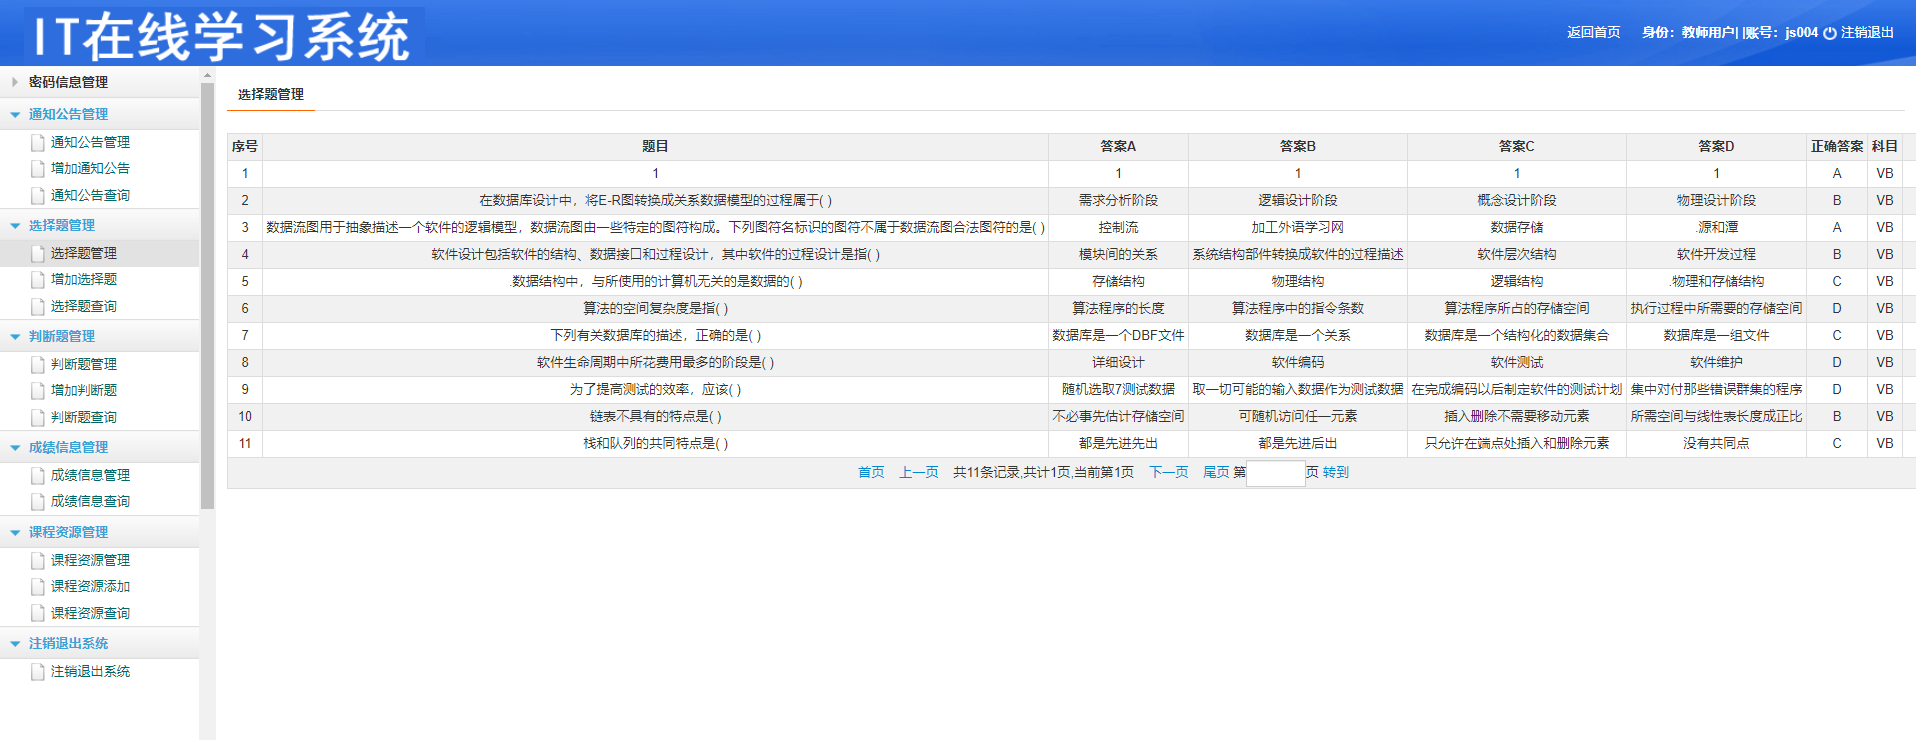
Task: Go to 首页 in pagination
Action: 871,472
